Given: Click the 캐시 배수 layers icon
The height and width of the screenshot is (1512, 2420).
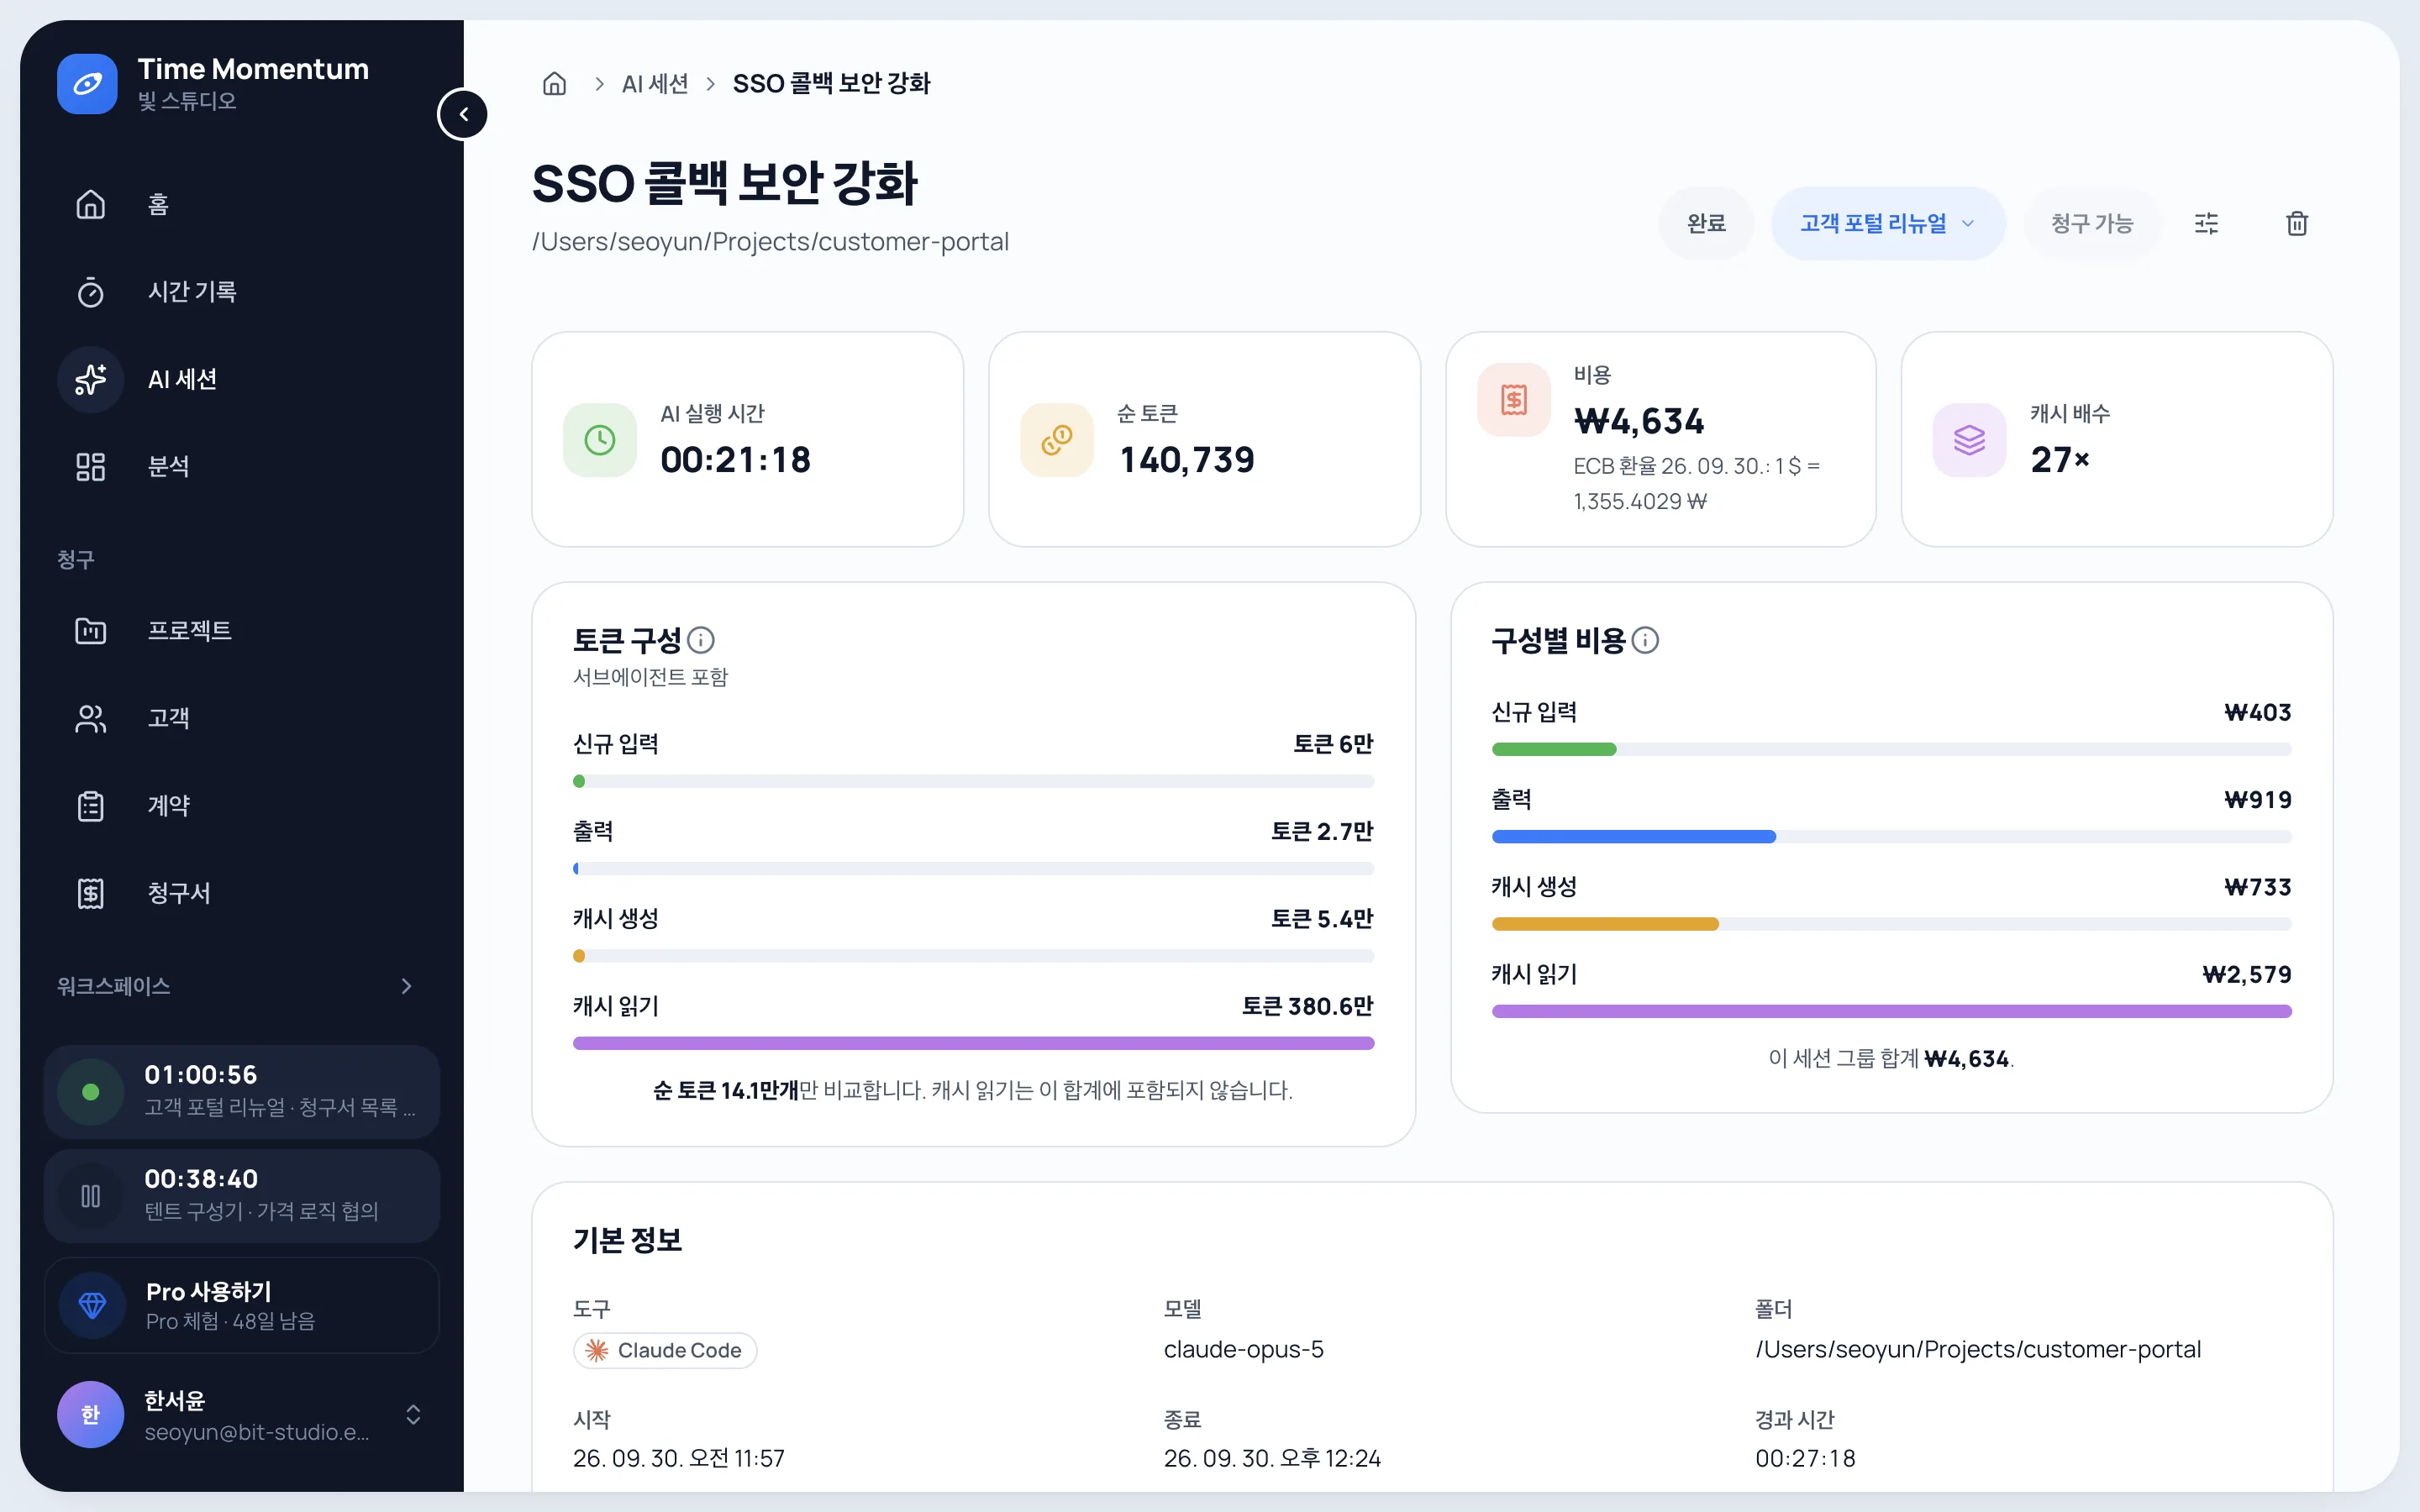Looking at the screenshot, I should point(1969,440).
